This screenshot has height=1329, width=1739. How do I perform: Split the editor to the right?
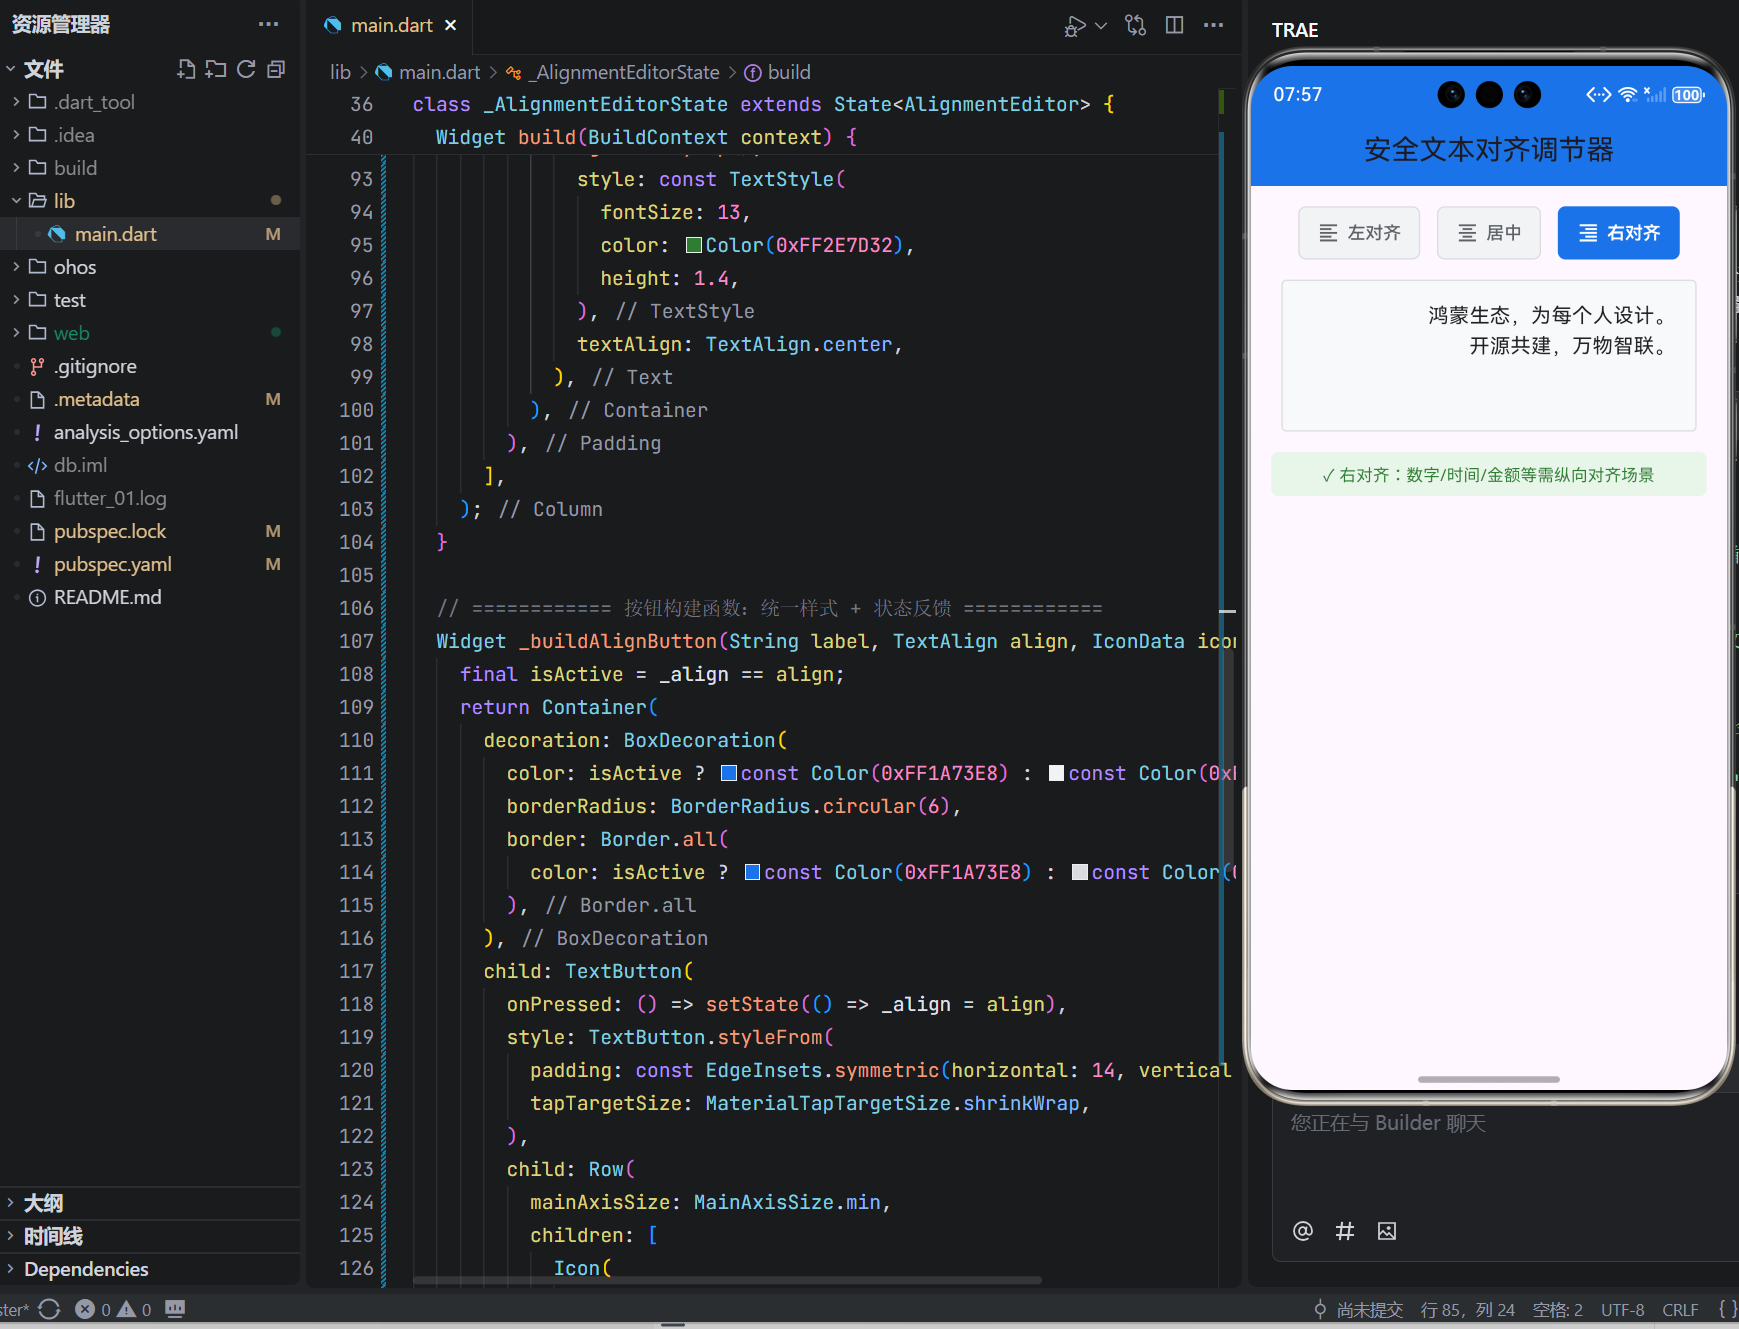(x=1174, y=25)
